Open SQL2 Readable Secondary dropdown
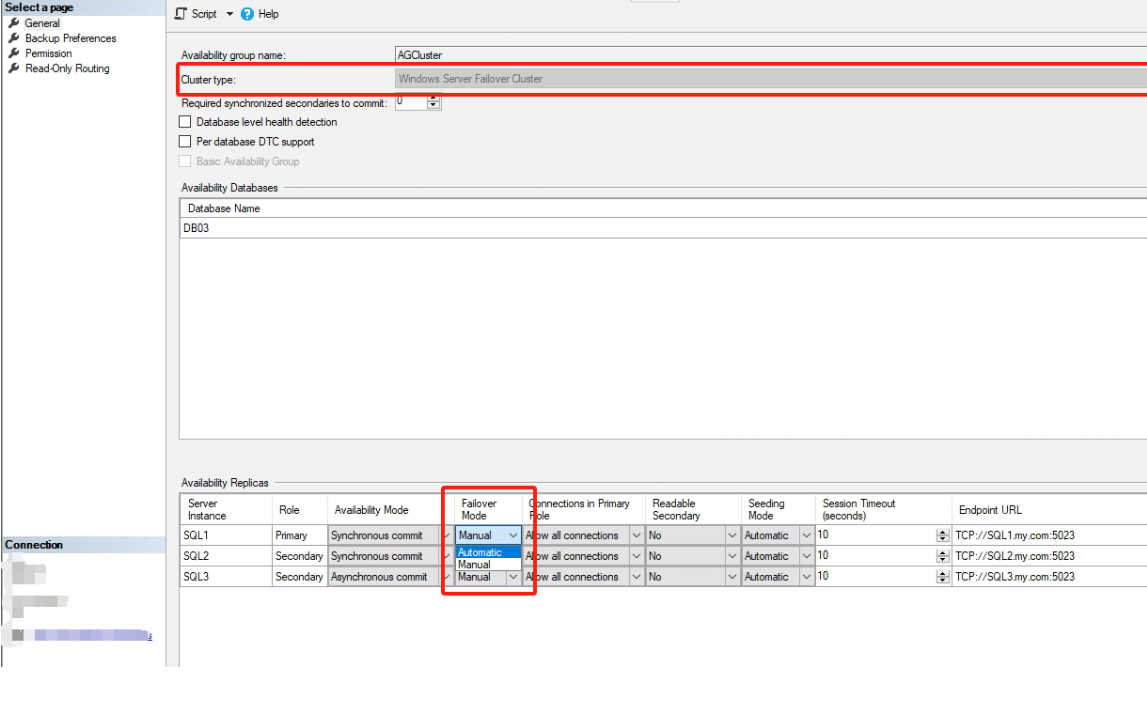This screenshot has height=707, width=1147. pyautogui.click(x=732, y=556)
